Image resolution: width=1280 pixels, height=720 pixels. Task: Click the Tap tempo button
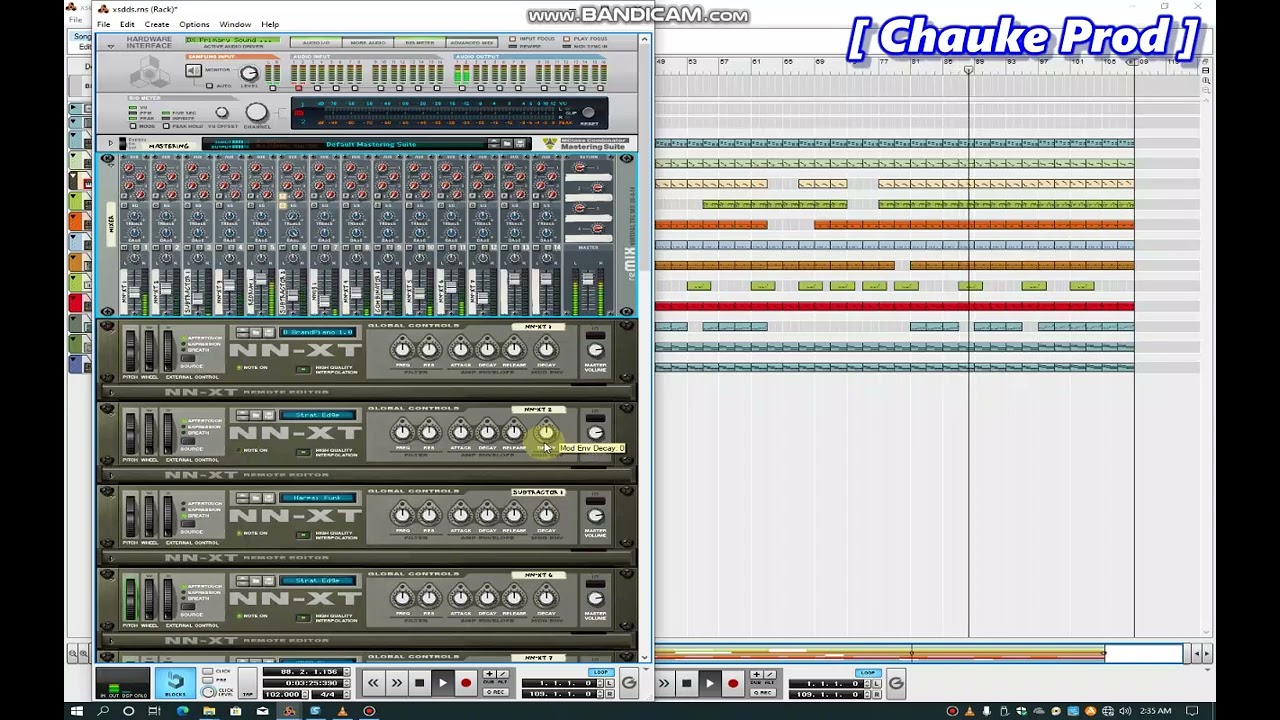pyautogui.click(x=247, y=682)
